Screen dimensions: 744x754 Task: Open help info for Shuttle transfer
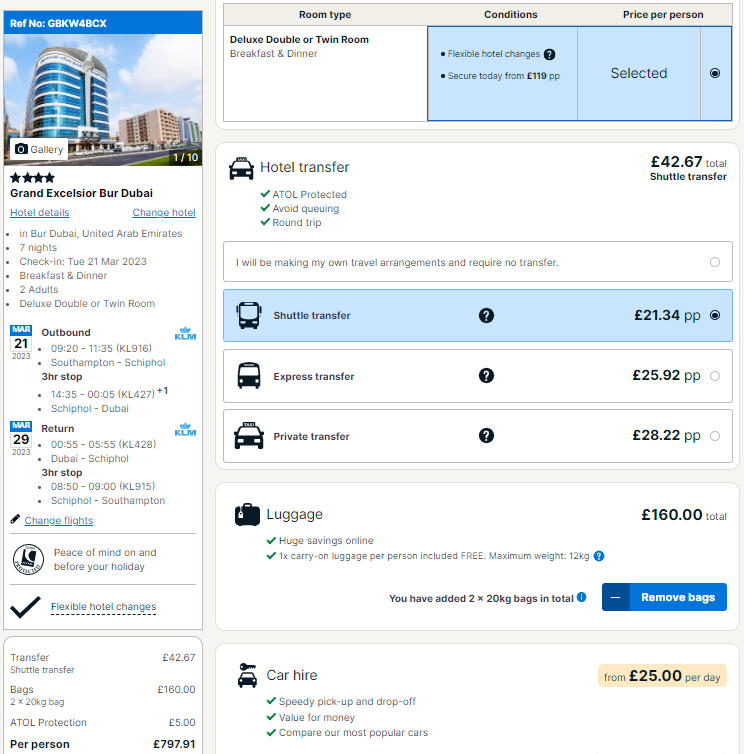tap(486, 315)
